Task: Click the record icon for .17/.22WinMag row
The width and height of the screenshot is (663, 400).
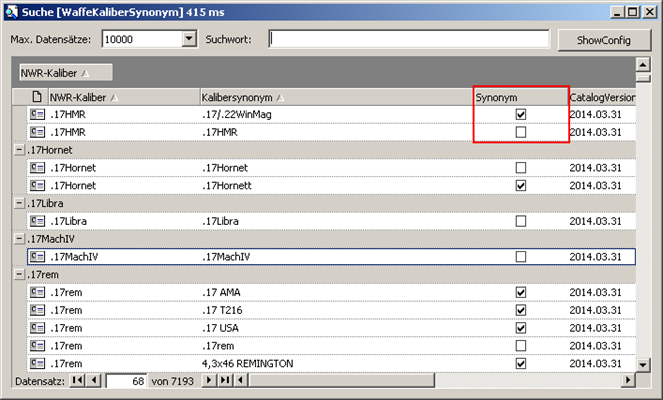Action: (x=38, y=115)
